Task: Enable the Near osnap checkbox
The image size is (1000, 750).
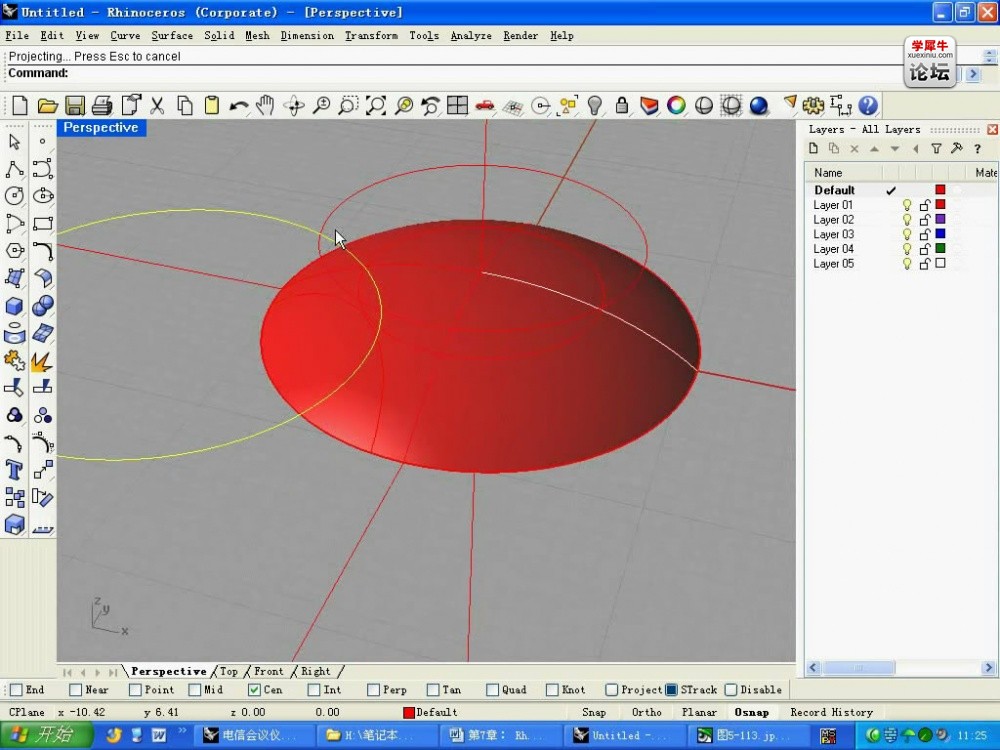Action: (x=75, y=689)
